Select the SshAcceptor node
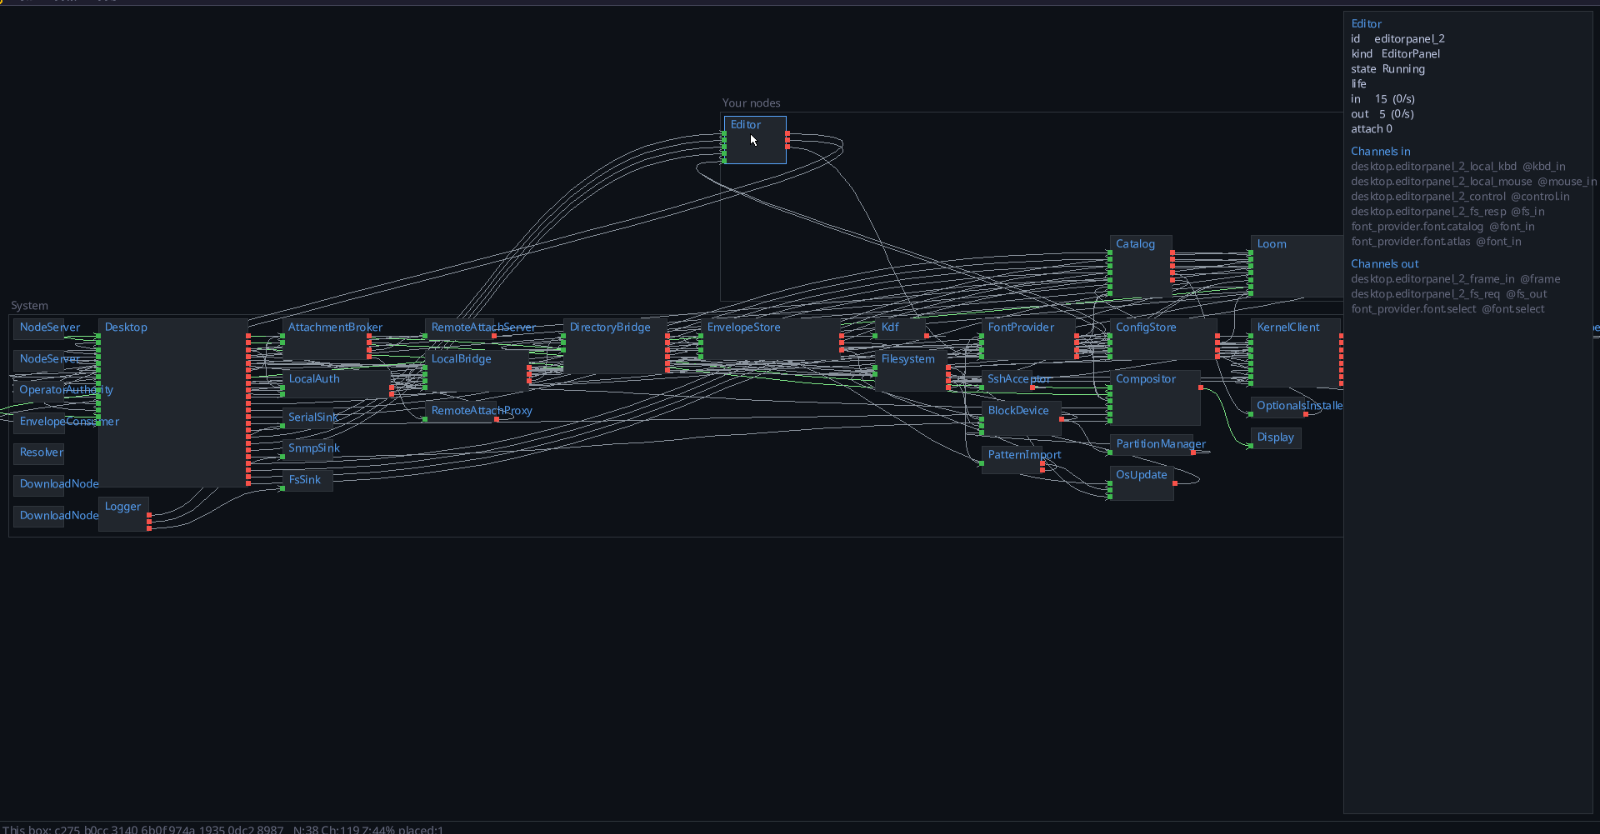 [x=1007, y=379]
